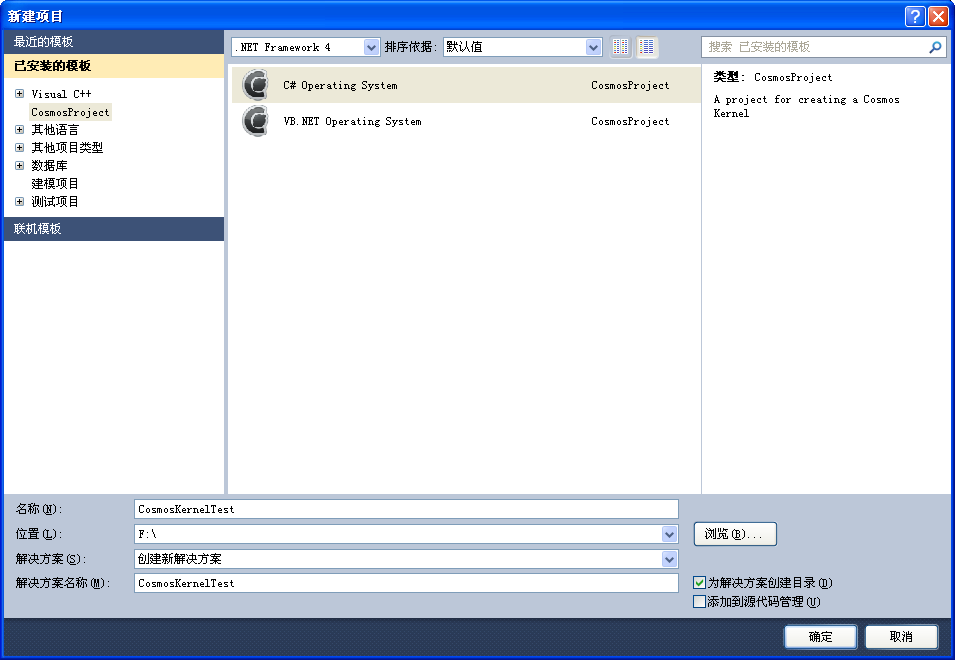955x660 pixels.
Task: Open the 解决方案 创建新解决方案 dropdown
Action: click(669, 559)
